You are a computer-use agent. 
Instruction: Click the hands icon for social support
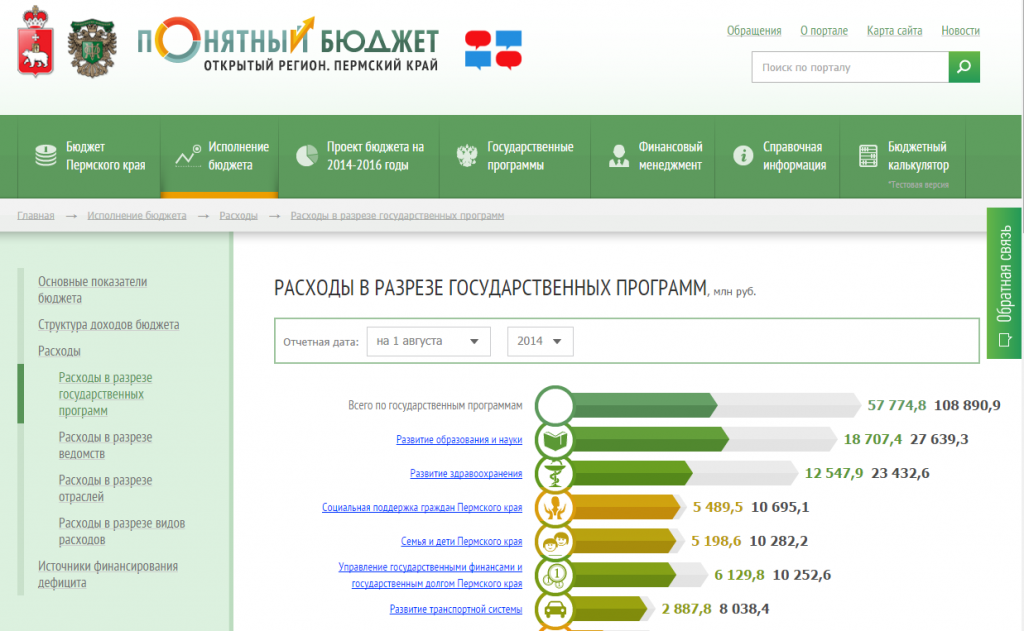(x=555, y=508)
